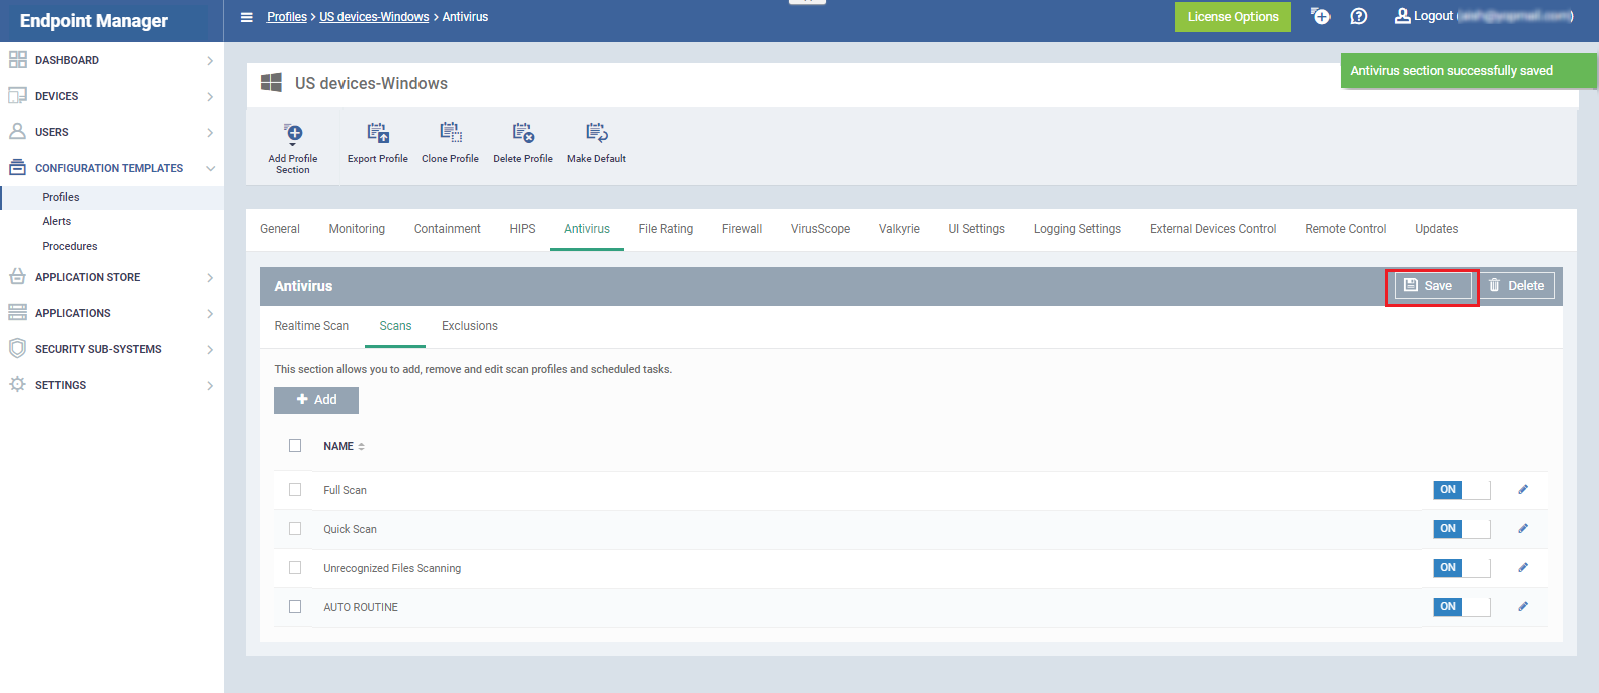Click the Export Profile icon
Viewport: 1599px width, 693px height.
378,133
